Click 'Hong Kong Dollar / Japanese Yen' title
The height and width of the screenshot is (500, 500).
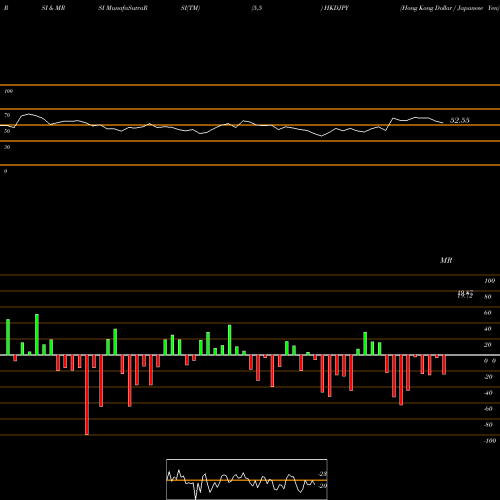(449, 8)
